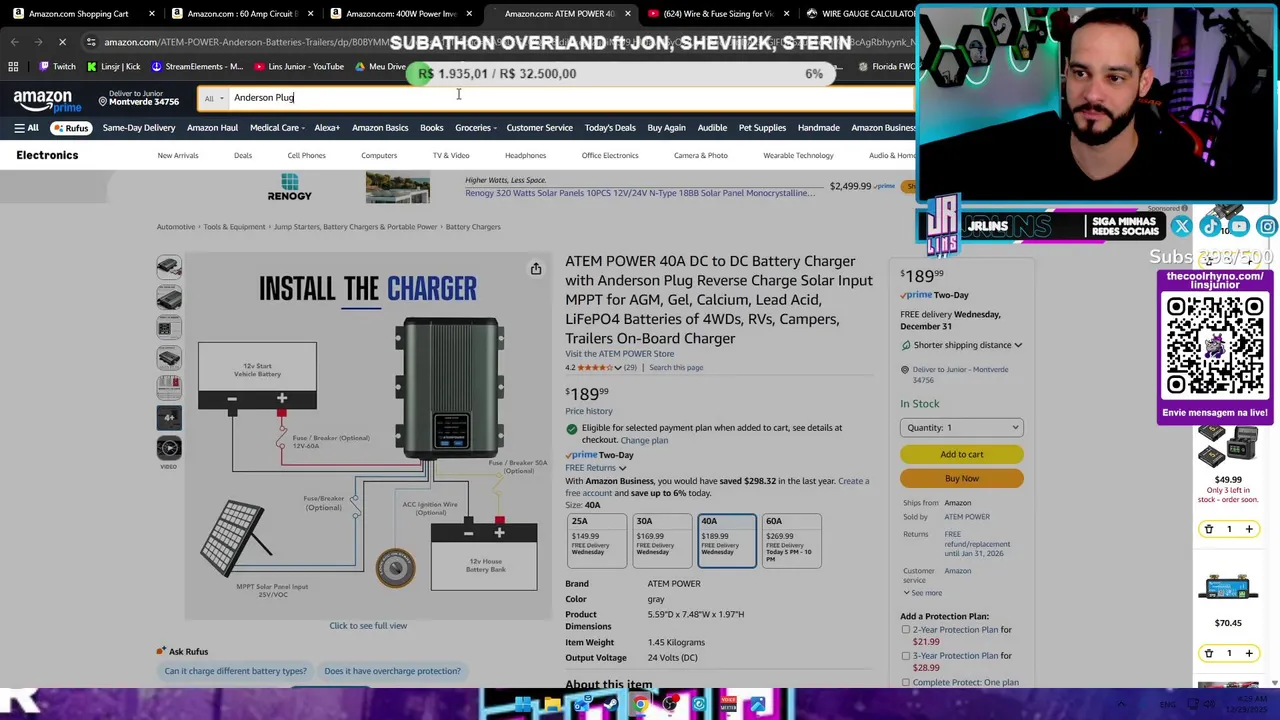
Task: Select the 30A size option
Action: 661,540
